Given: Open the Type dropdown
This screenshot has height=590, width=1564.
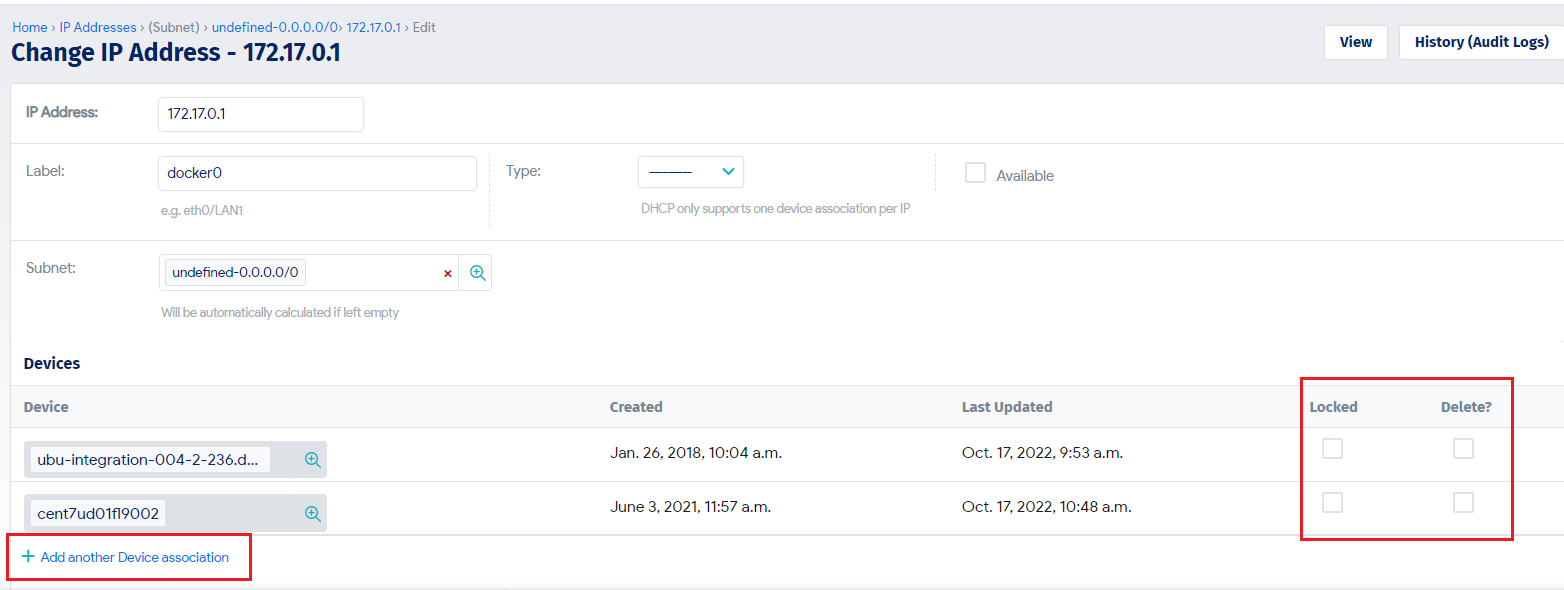Looking at the screenshot, I should 690,172.
